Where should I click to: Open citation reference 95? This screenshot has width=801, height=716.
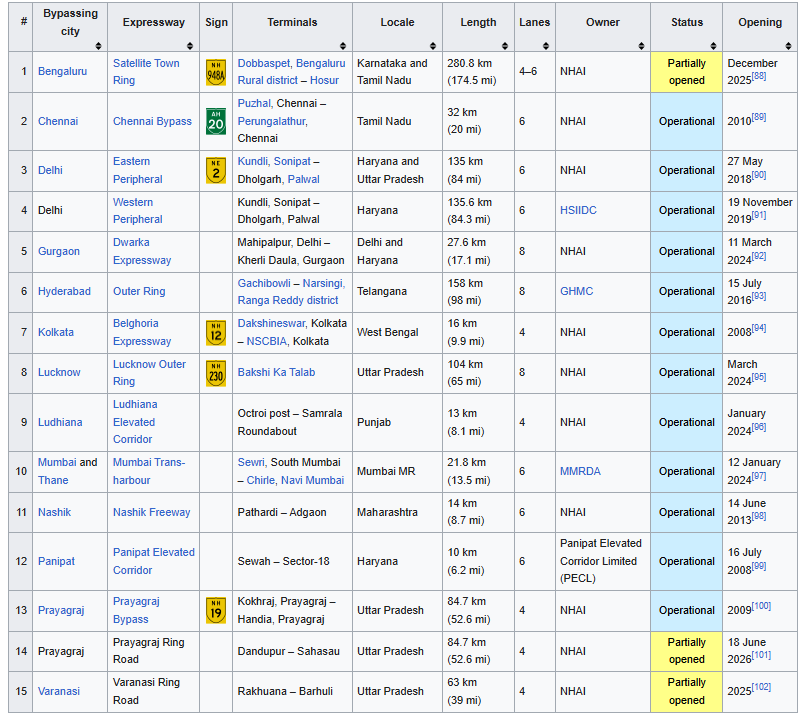[759, 377]
